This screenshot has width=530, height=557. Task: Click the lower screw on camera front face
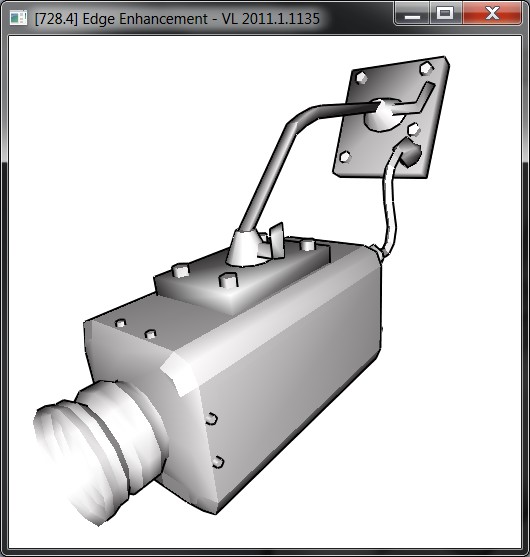[x=217, y=462]
